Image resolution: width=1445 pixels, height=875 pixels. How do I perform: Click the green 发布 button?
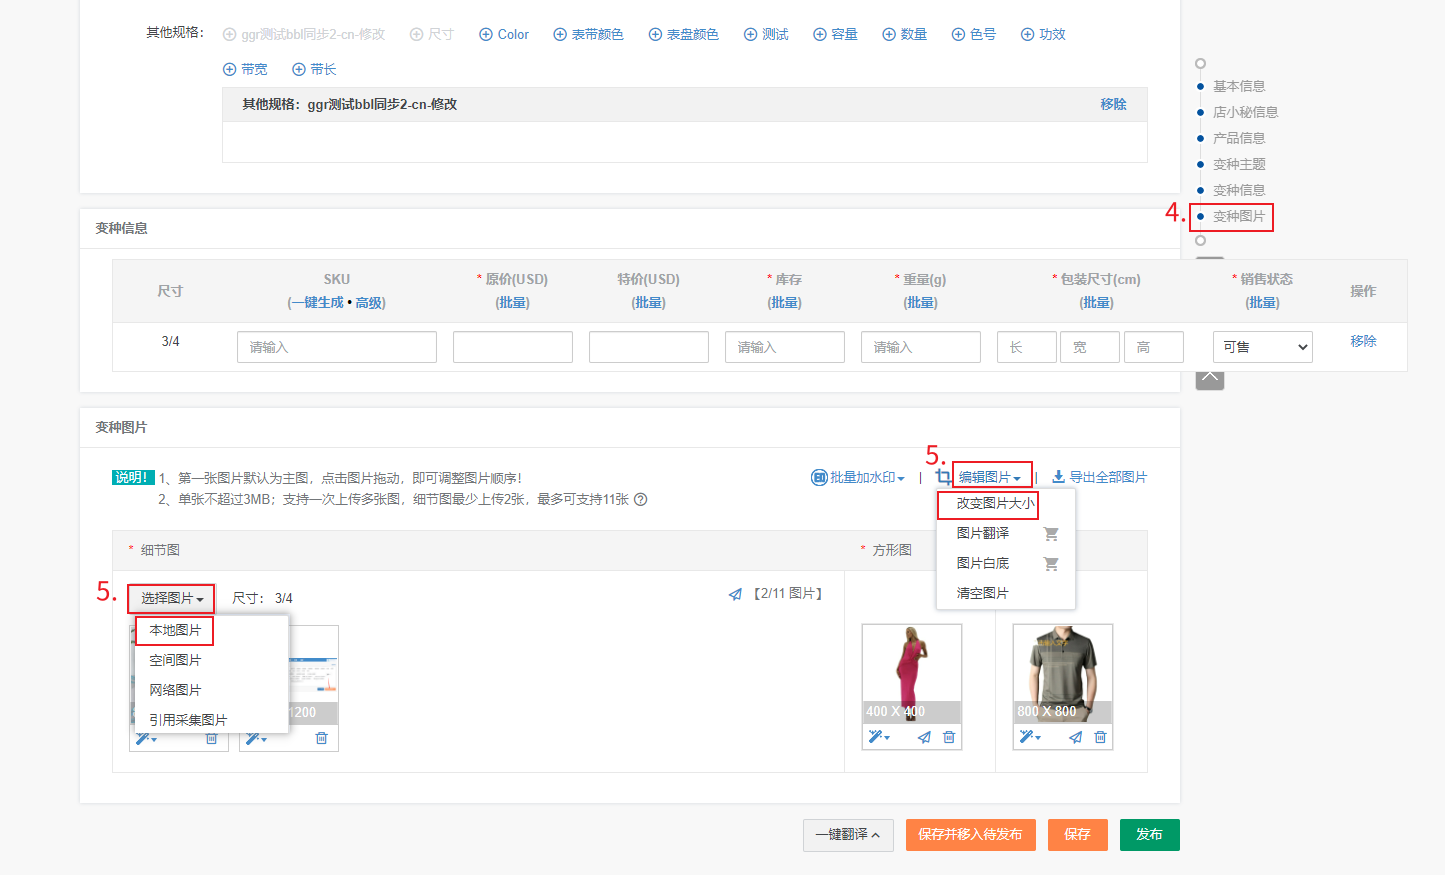coord(1149,835)
